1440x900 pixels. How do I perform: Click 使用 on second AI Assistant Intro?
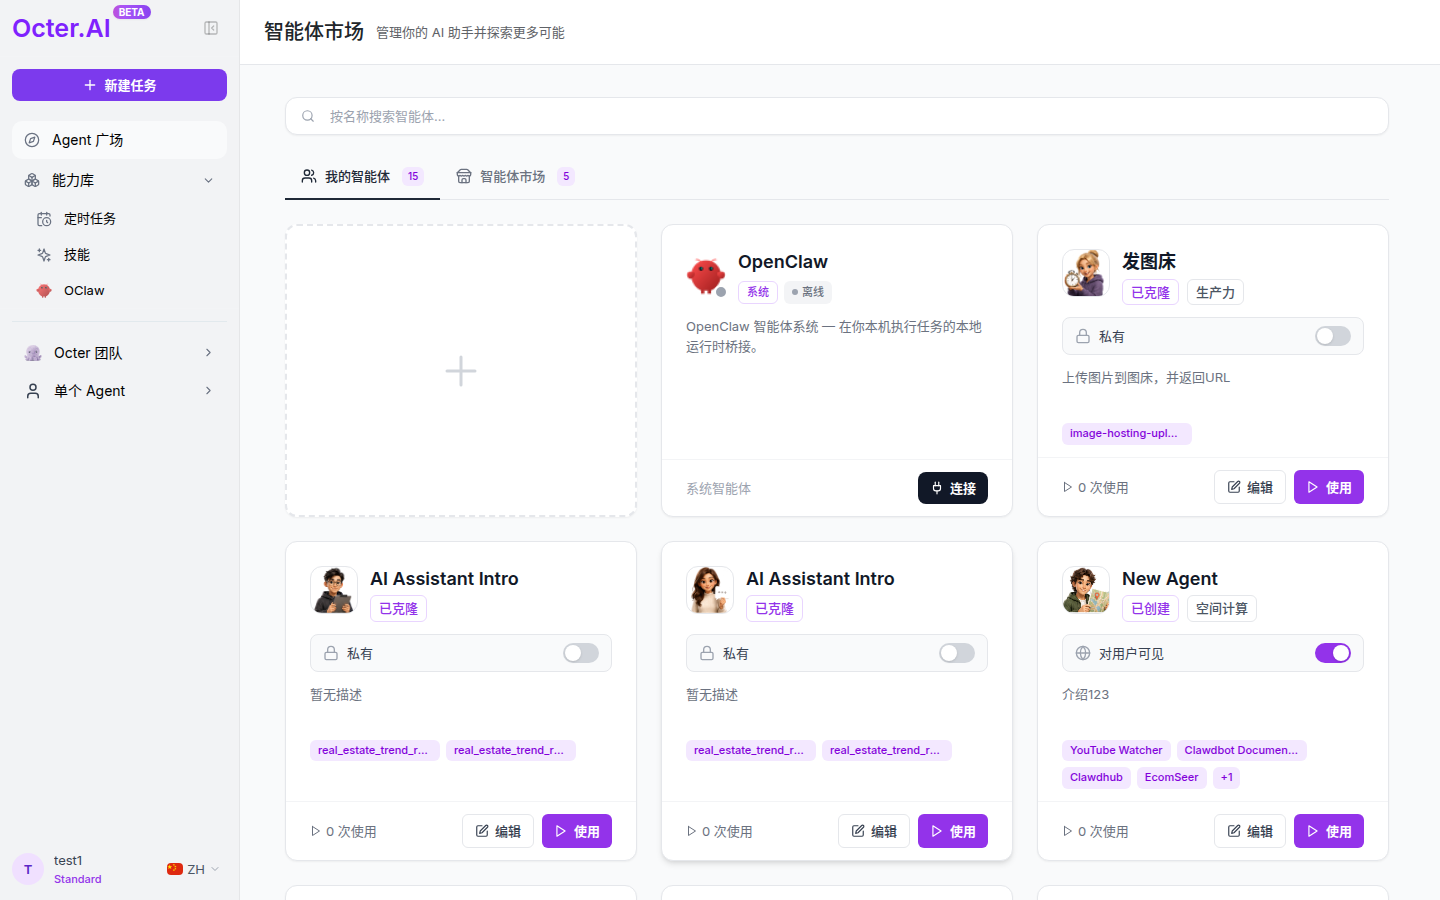(953, 831)
